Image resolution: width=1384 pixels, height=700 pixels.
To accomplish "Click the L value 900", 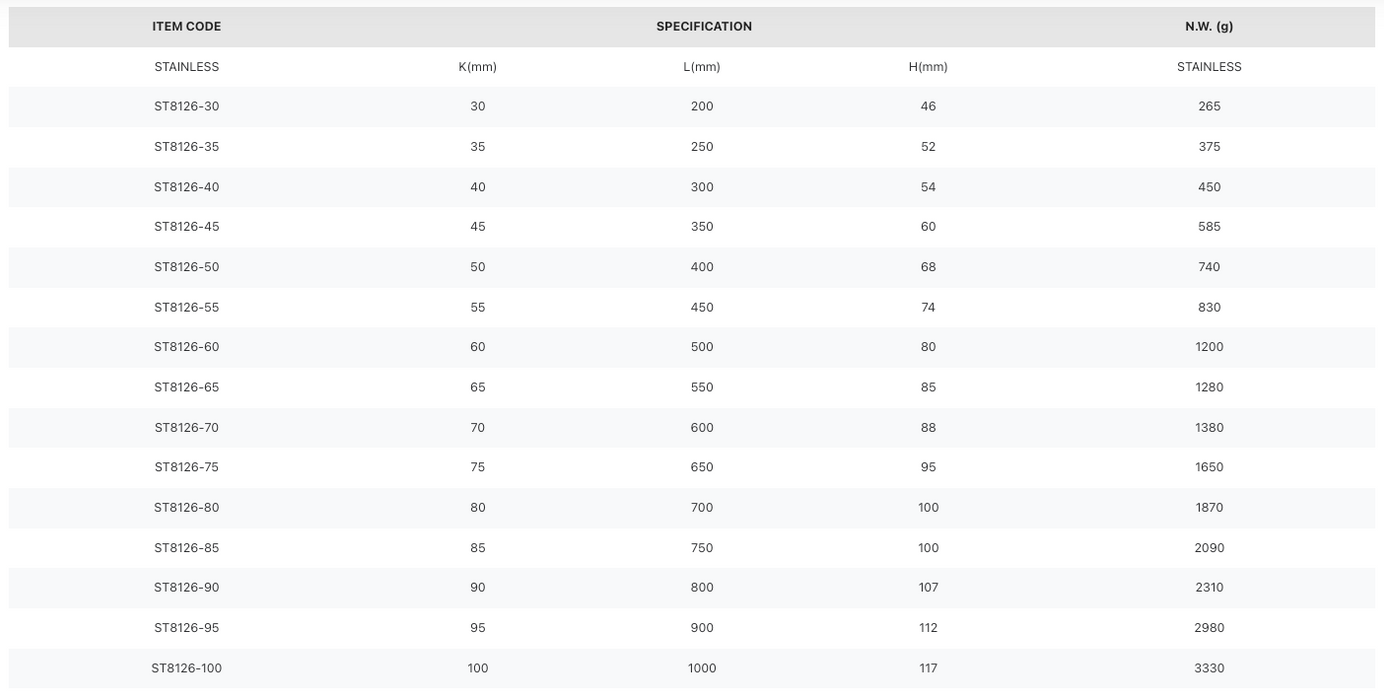I will click(702, 628).
